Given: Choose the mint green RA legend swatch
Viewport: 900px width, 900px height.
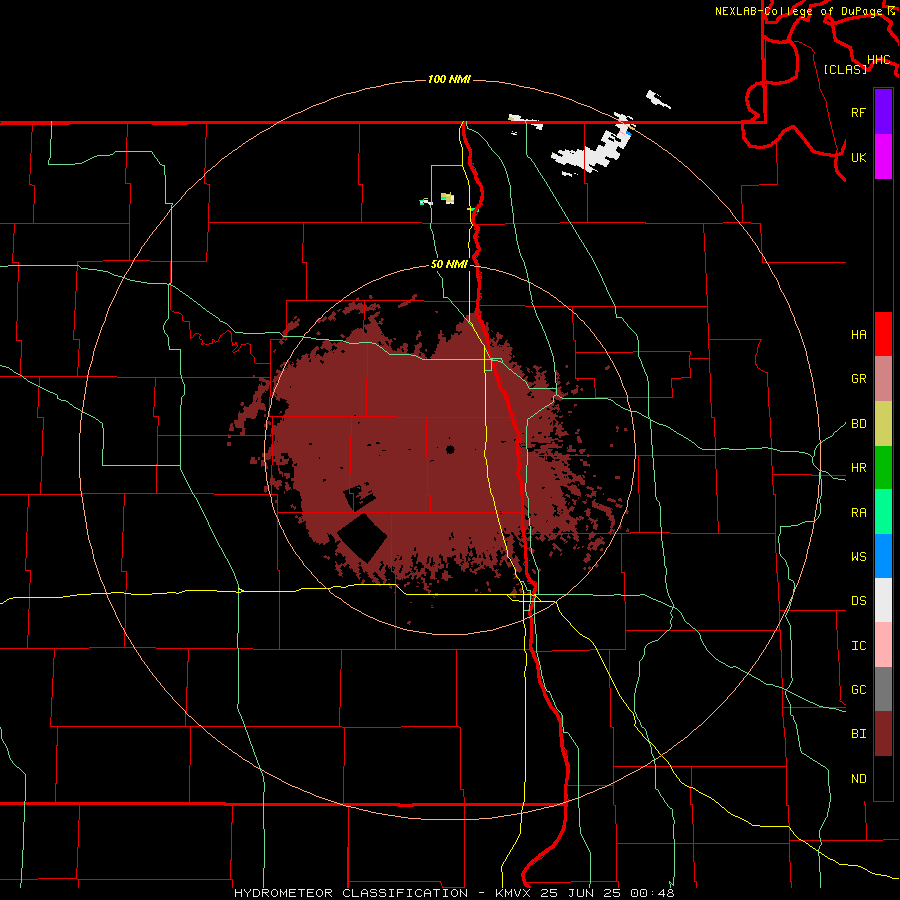Looking at the screenshot, I should 883,512.
